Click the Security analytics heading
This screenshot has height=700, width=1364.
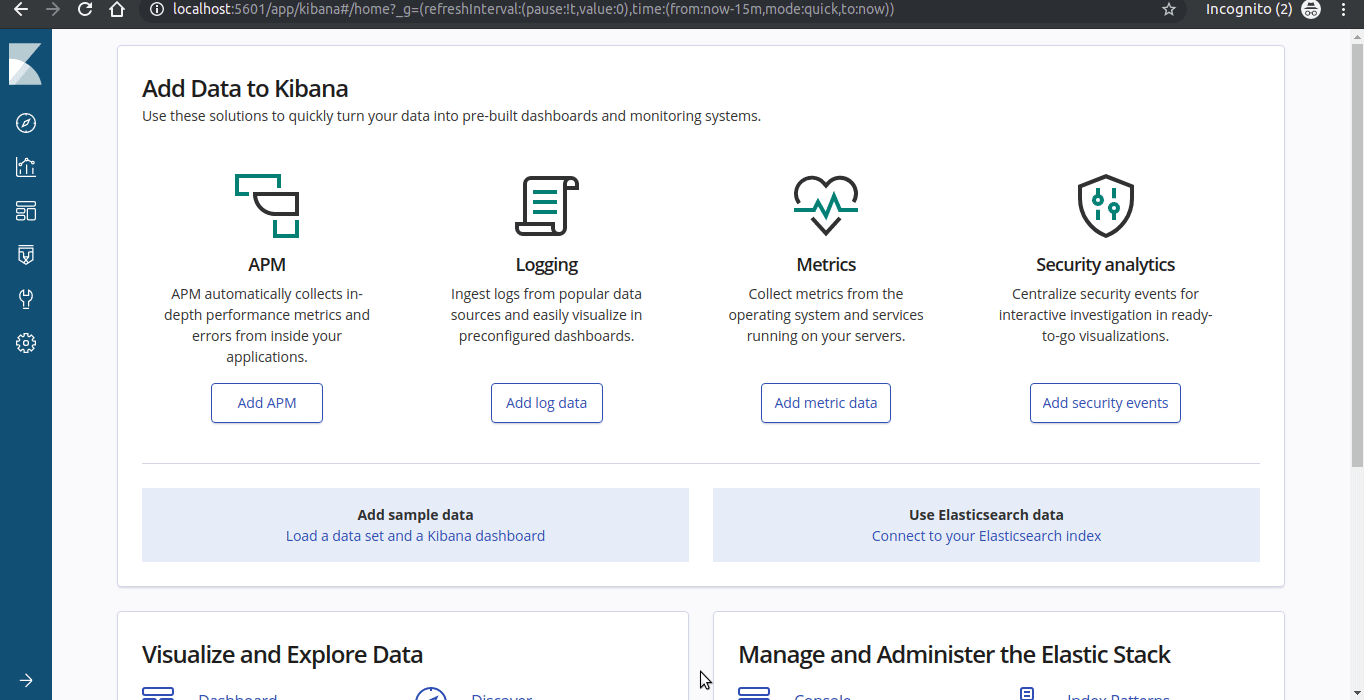[1105, 265]
